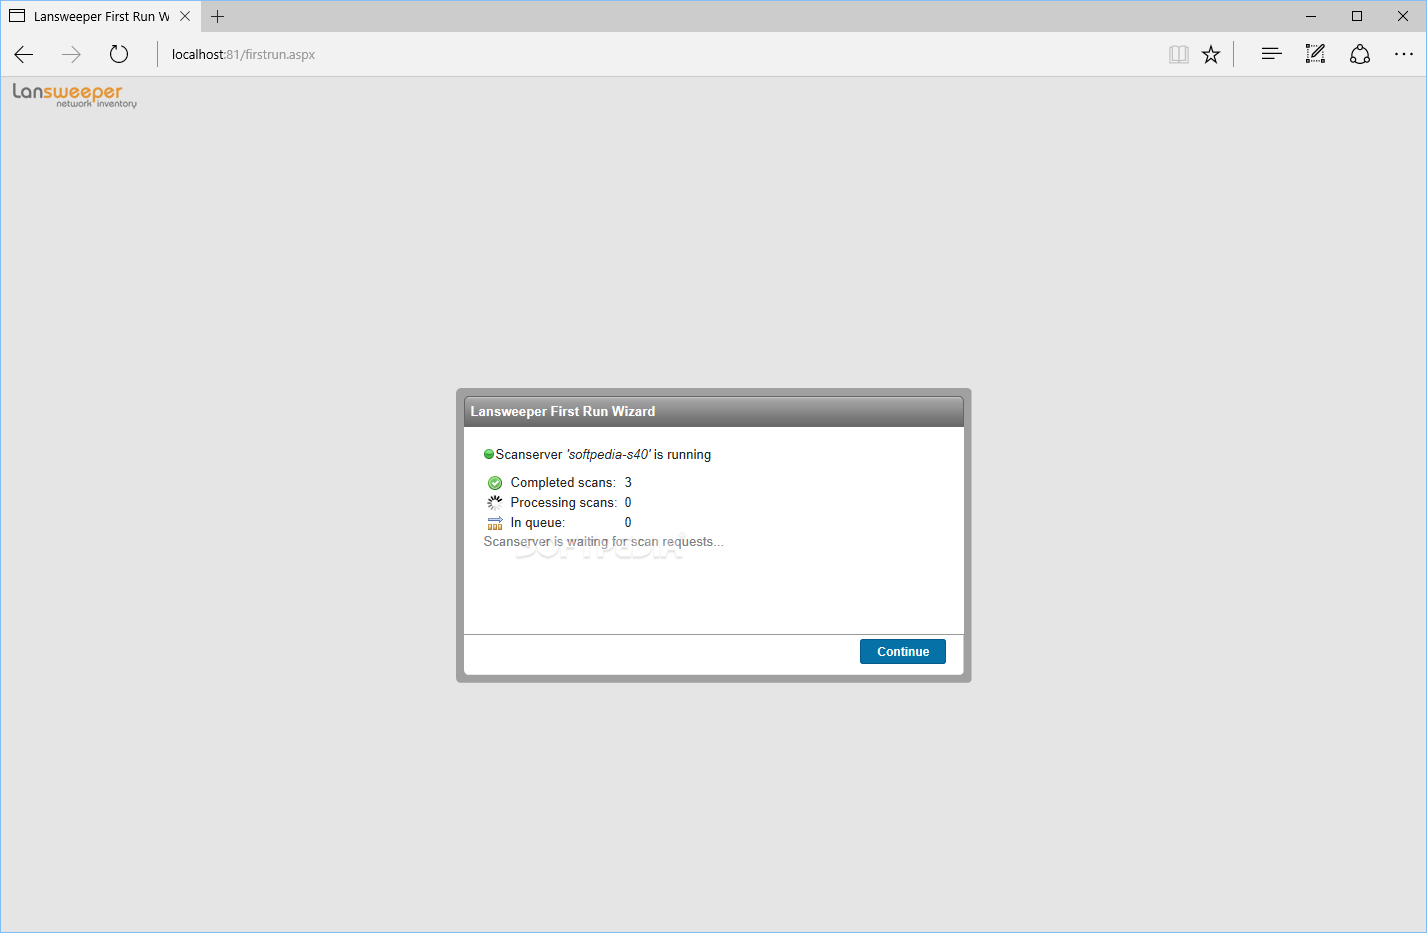
Task: Click the completed scans value 3
Action: 628,483
